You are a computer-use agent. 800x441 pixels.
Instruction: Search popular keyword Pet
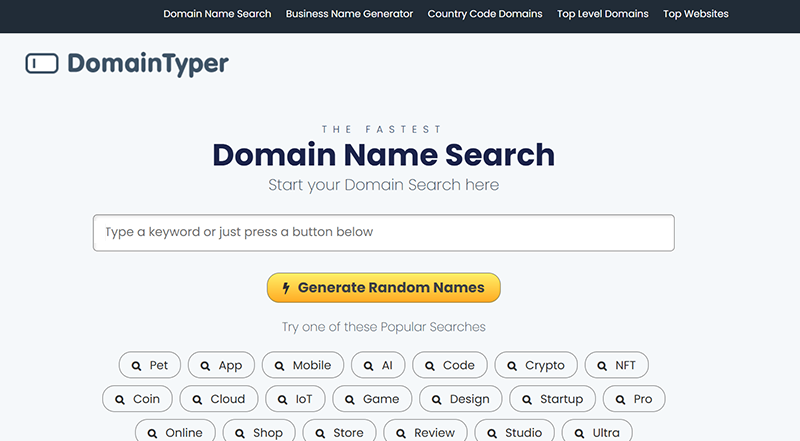[149, 365]
